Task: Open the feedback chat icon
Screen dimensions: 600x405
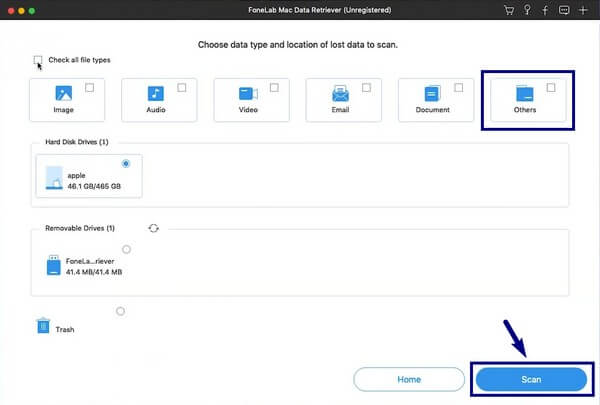Action: pyautogui.click(x=564, y=10)
